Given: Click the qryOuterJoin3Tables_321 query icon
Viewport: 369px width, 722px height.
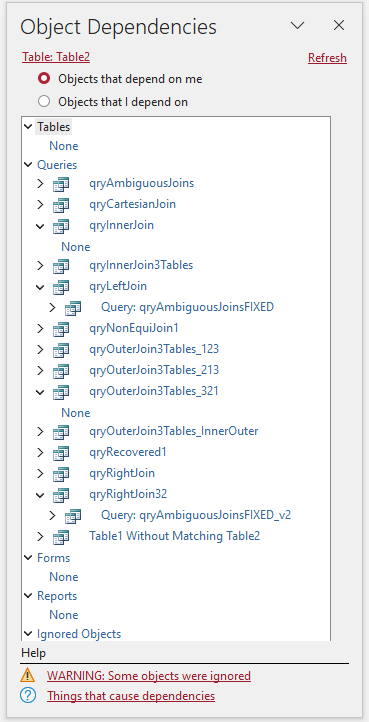Looking at the screenshot, I should (x=61, y=392).
